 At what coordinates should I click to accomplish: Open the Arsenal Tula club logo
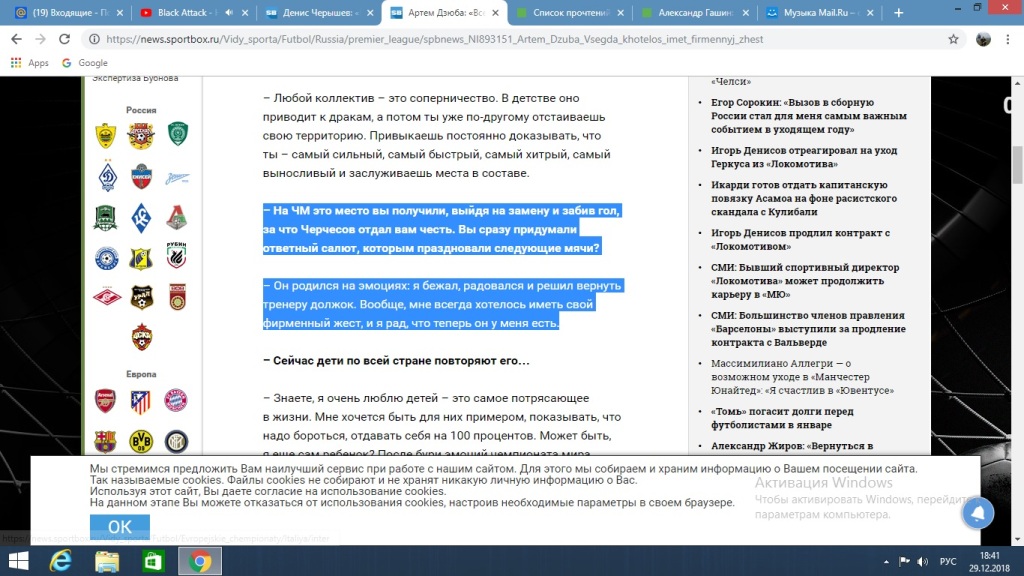point(141,135)
